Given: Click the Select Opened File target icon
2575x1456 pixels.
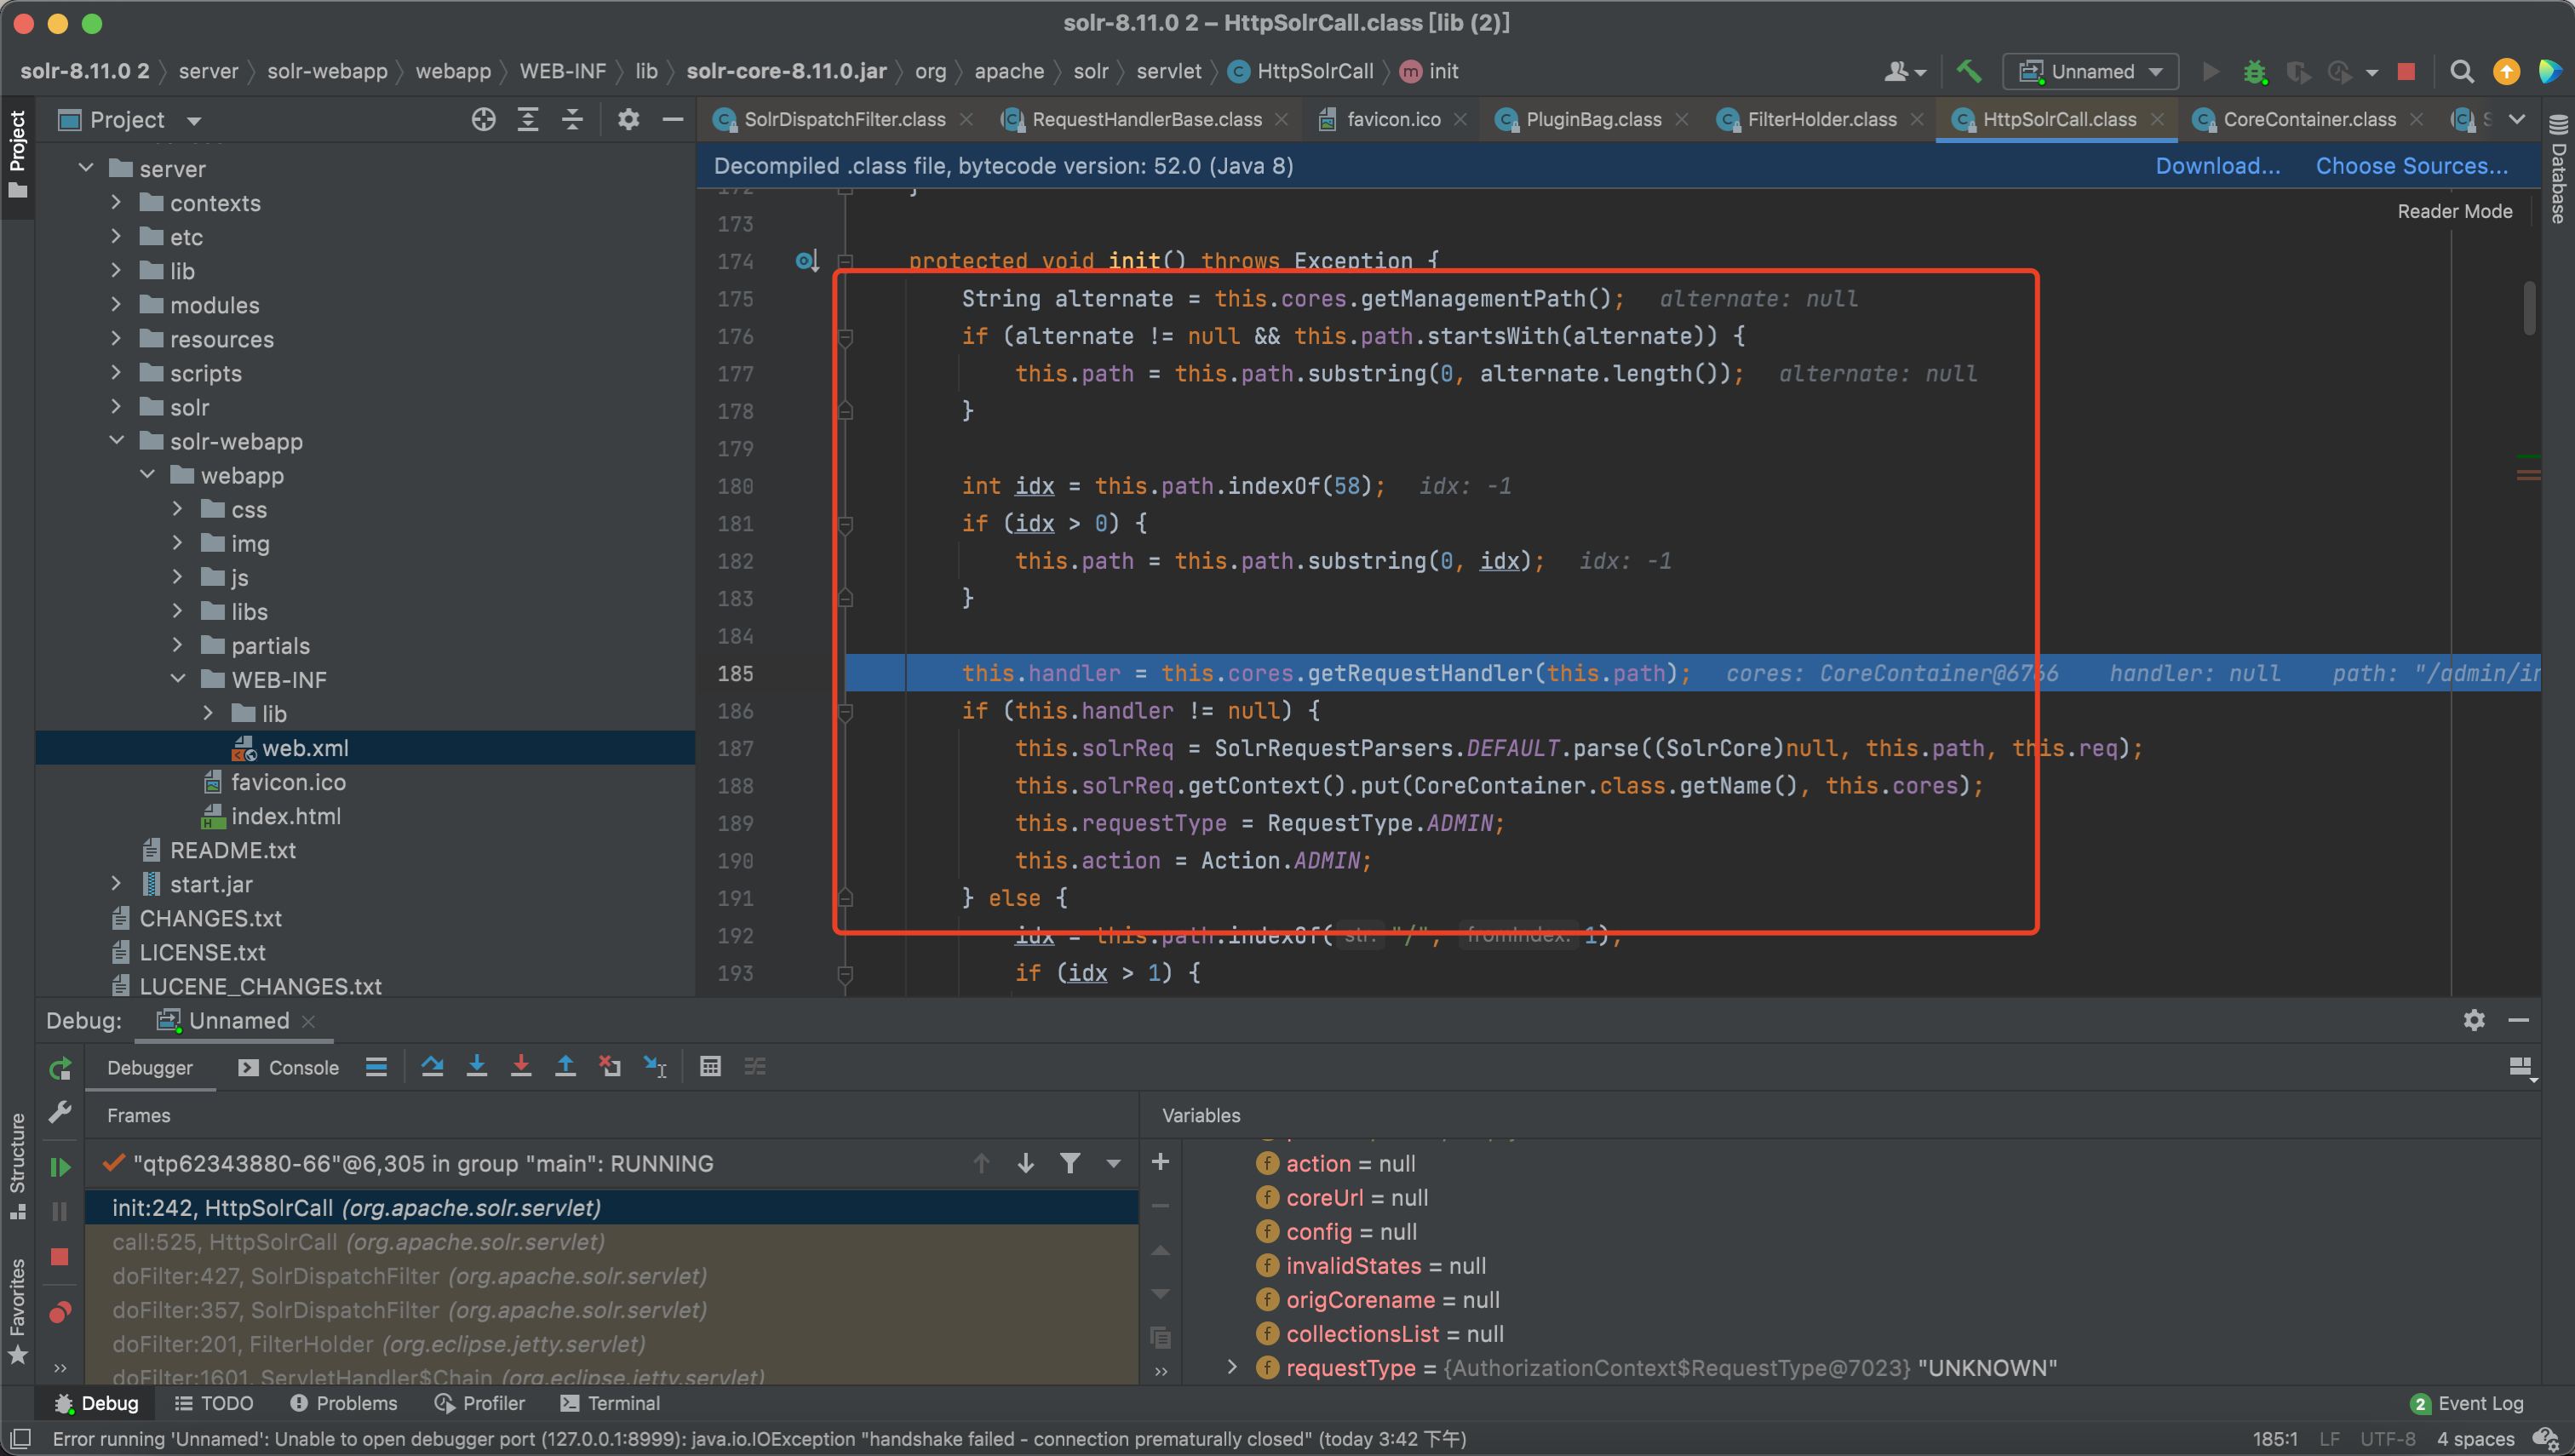Looking at the screenshot, I should click(484, 120).
